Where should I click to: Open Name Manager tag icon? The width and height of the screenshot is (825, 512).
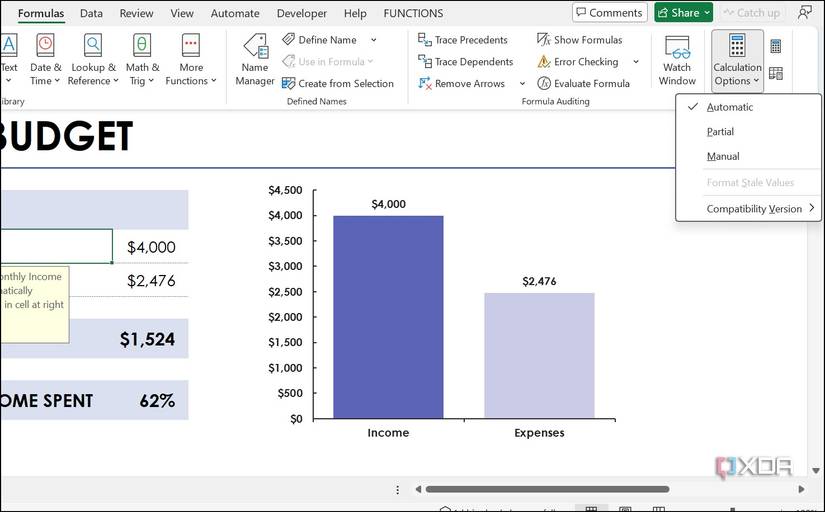(255, 46)
